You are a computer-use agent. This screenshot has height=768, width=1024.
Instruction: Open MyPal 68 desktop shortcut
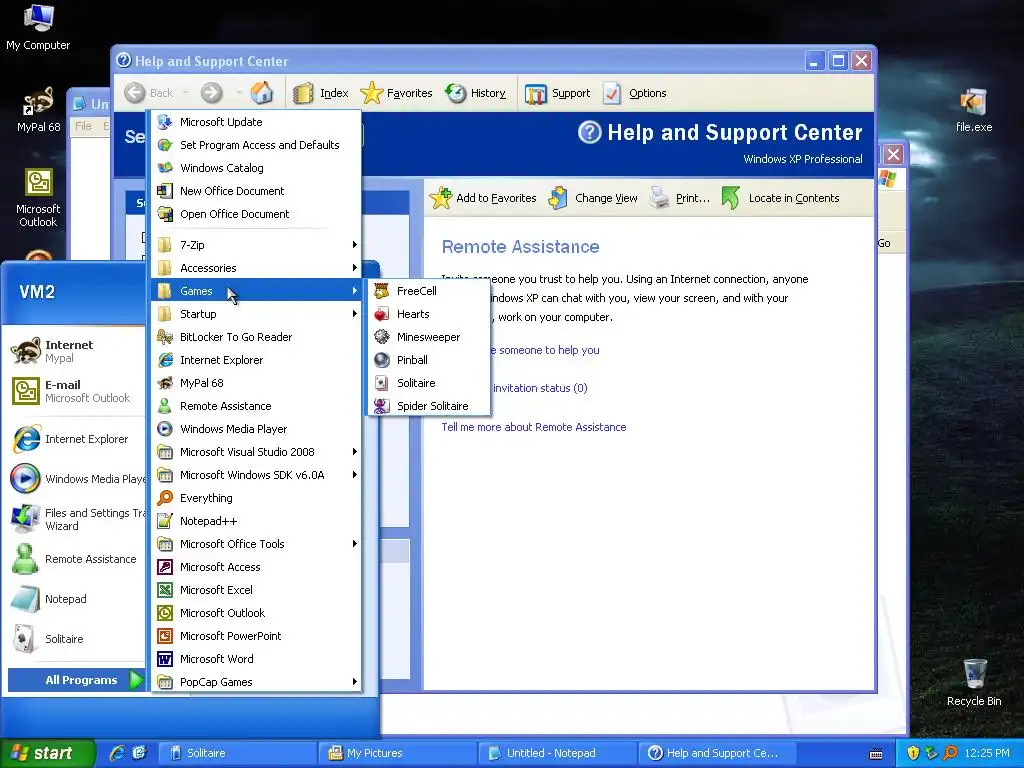point(38,111)
